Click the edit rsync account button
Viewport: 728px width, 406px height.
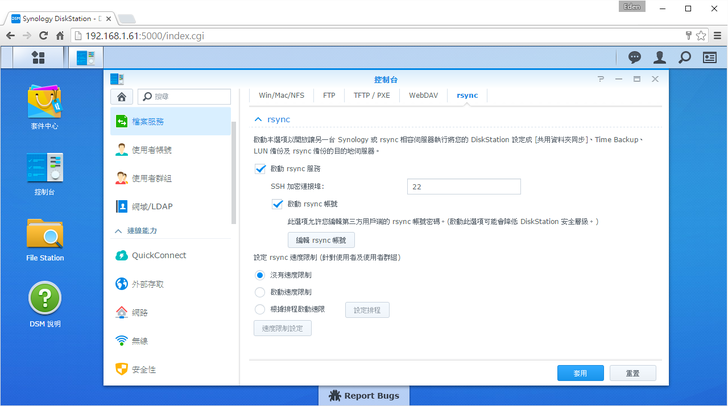pos(321,240)
